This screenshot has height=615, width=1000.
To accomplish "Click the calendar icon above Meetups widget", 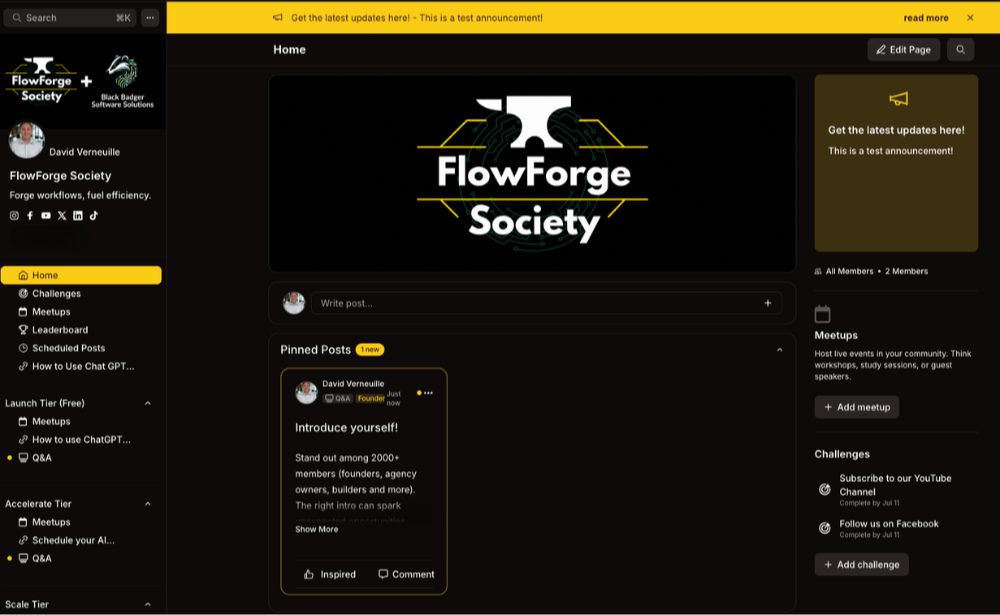I will (x=823, y=314).
